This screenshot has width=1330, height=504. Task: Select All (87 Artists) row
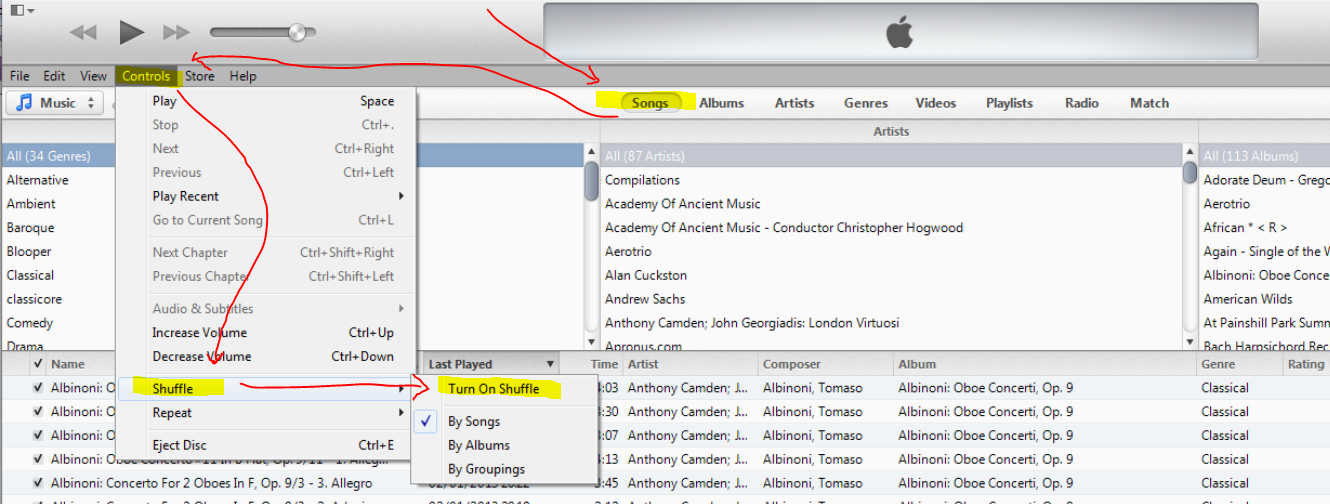[892, 156]
